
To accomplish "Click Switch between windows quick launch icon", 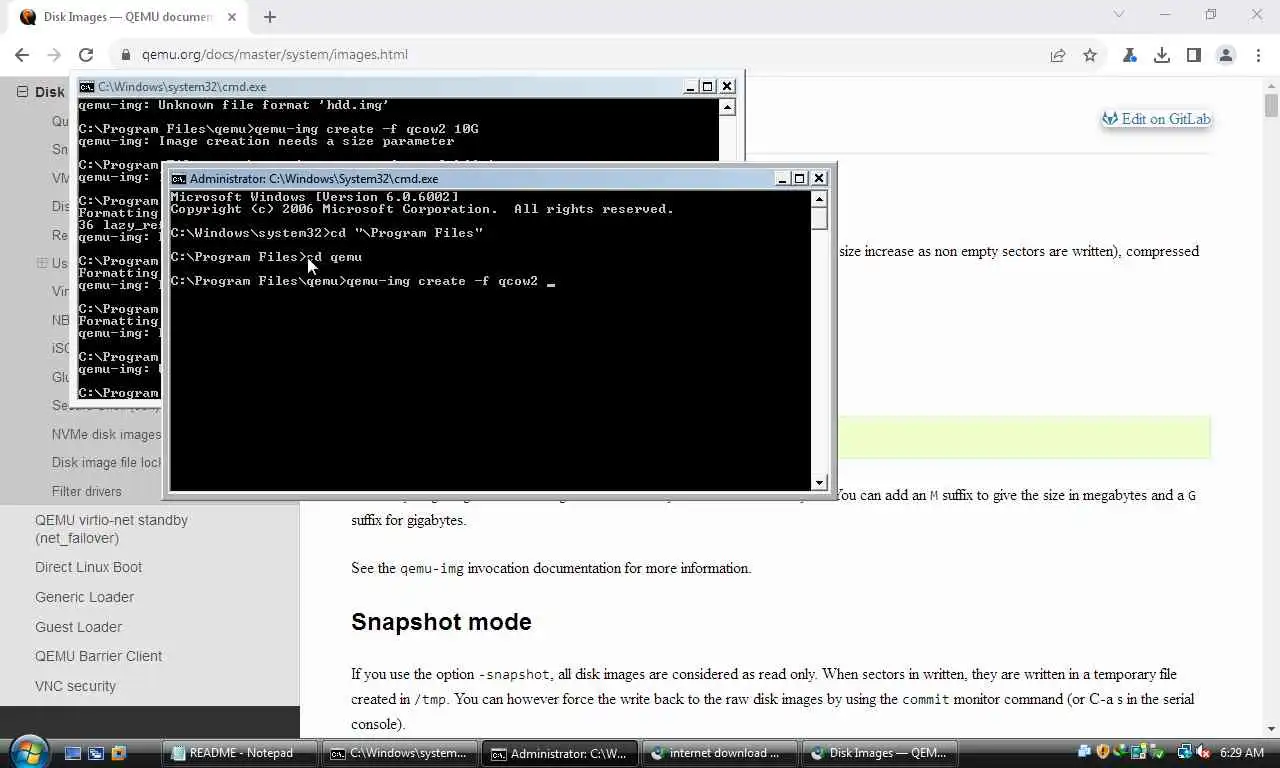I will pyautogui.click(x=96, y=753).
